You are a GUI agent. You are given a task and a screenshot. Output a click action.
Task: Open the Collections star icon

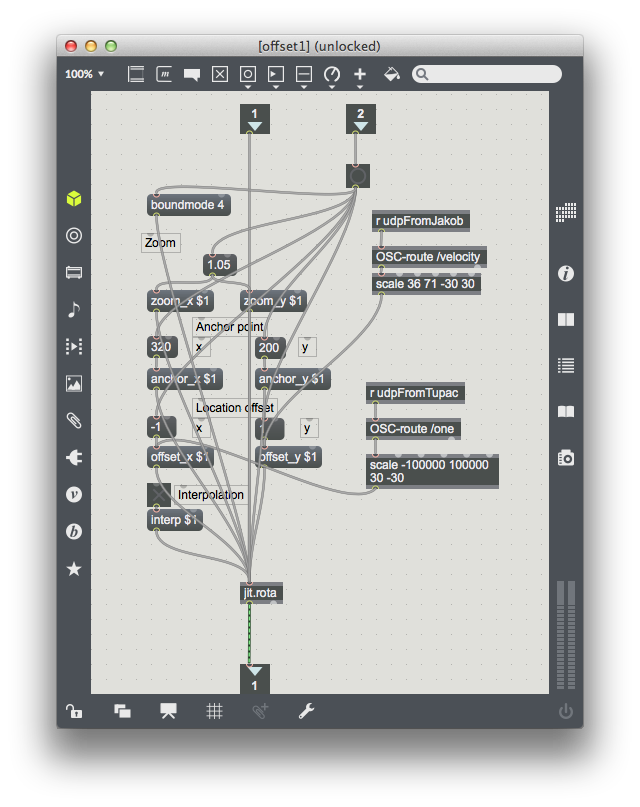(x=73, y=569)
